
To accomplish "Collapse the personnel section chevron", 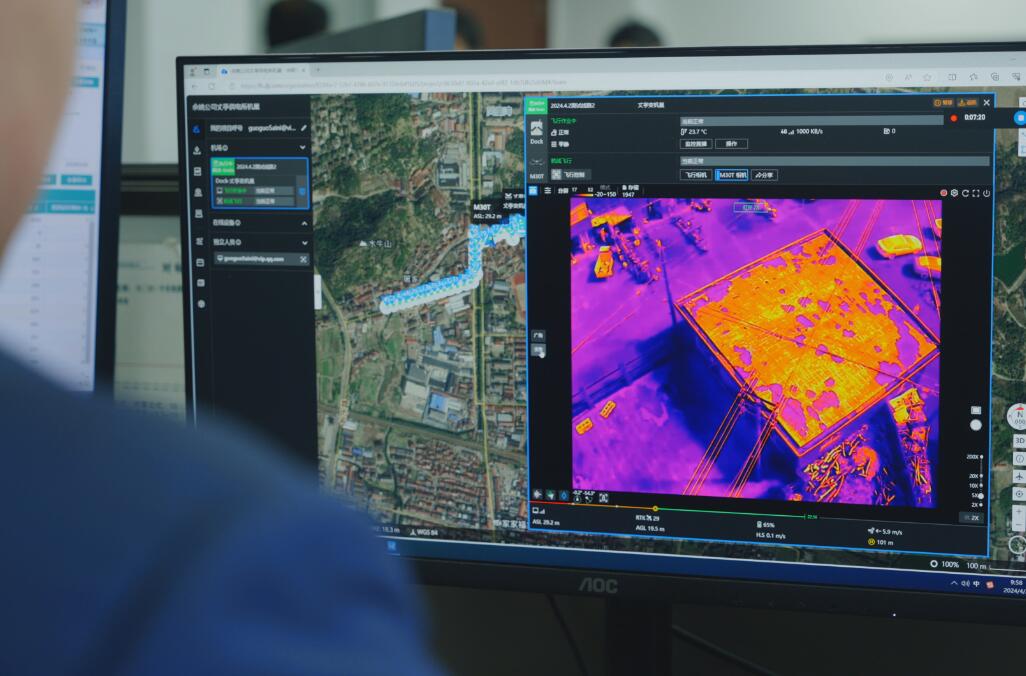I will point(304,241).
